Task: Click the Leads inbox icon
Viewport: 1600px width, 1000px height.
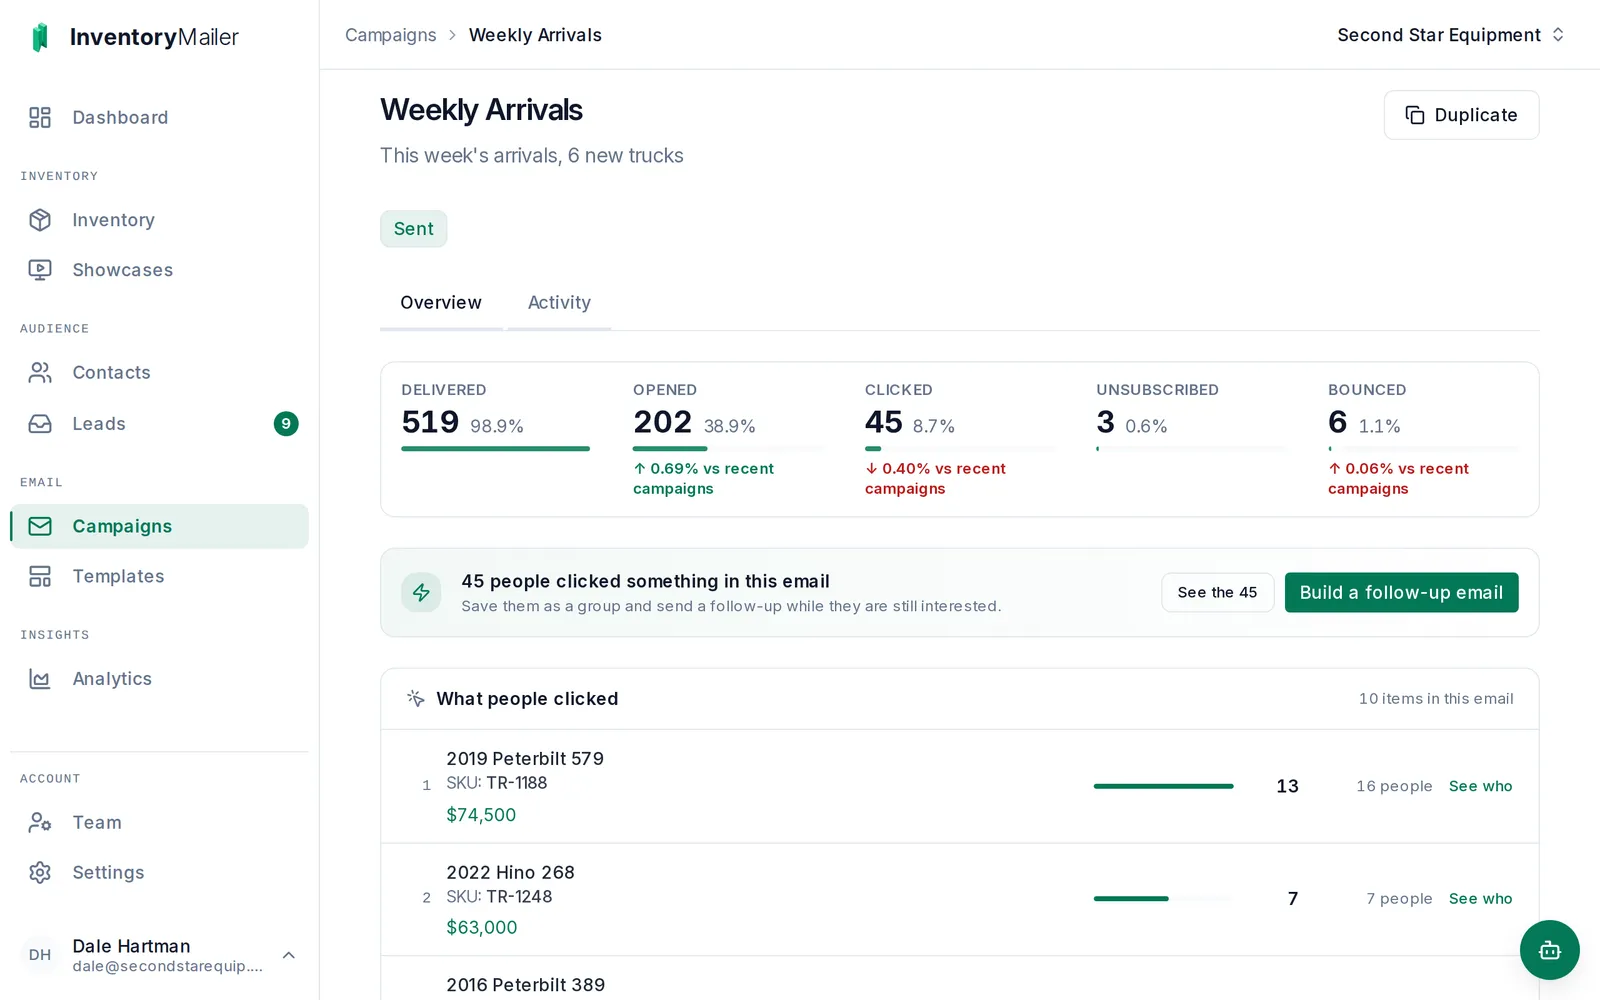Action: (x=40, y=424)
